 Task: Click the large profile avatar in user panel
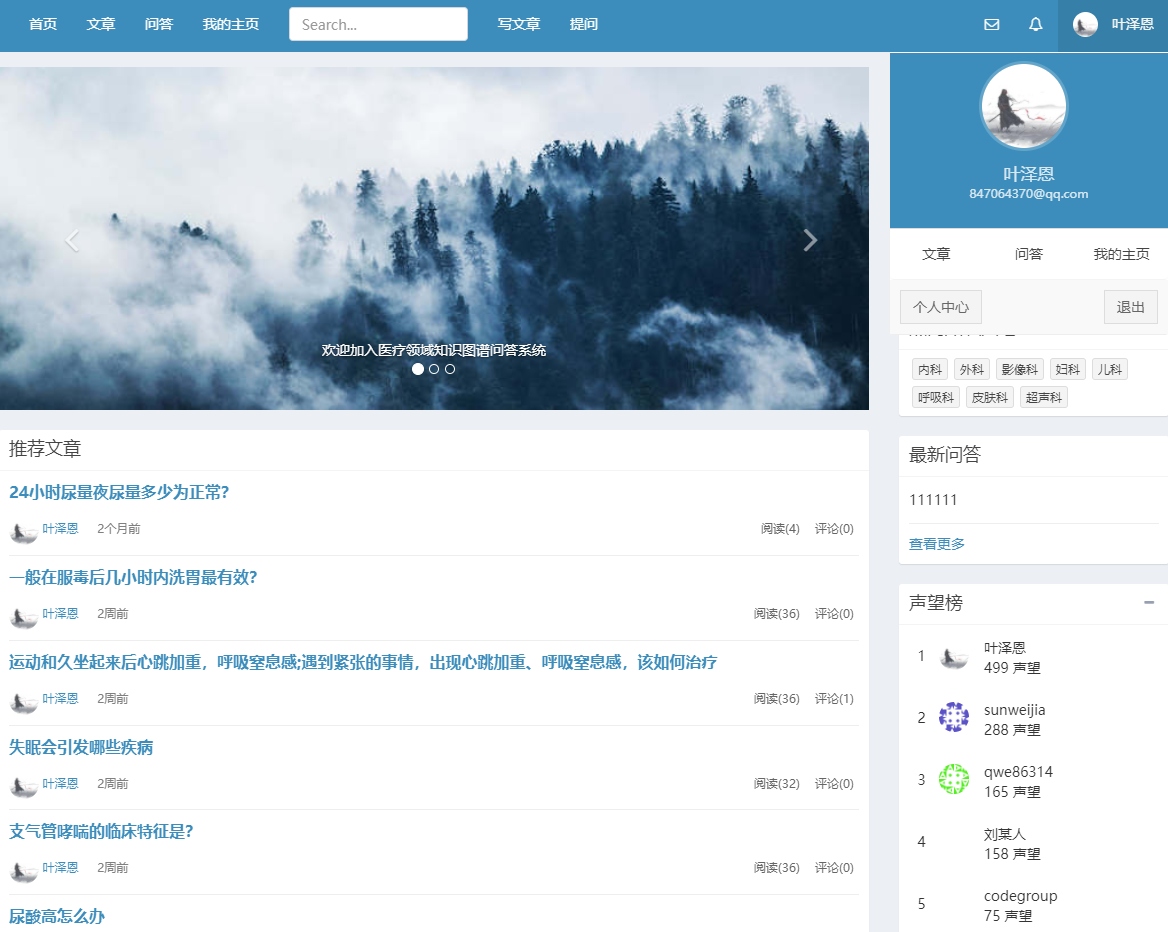tap(1023, 106)
